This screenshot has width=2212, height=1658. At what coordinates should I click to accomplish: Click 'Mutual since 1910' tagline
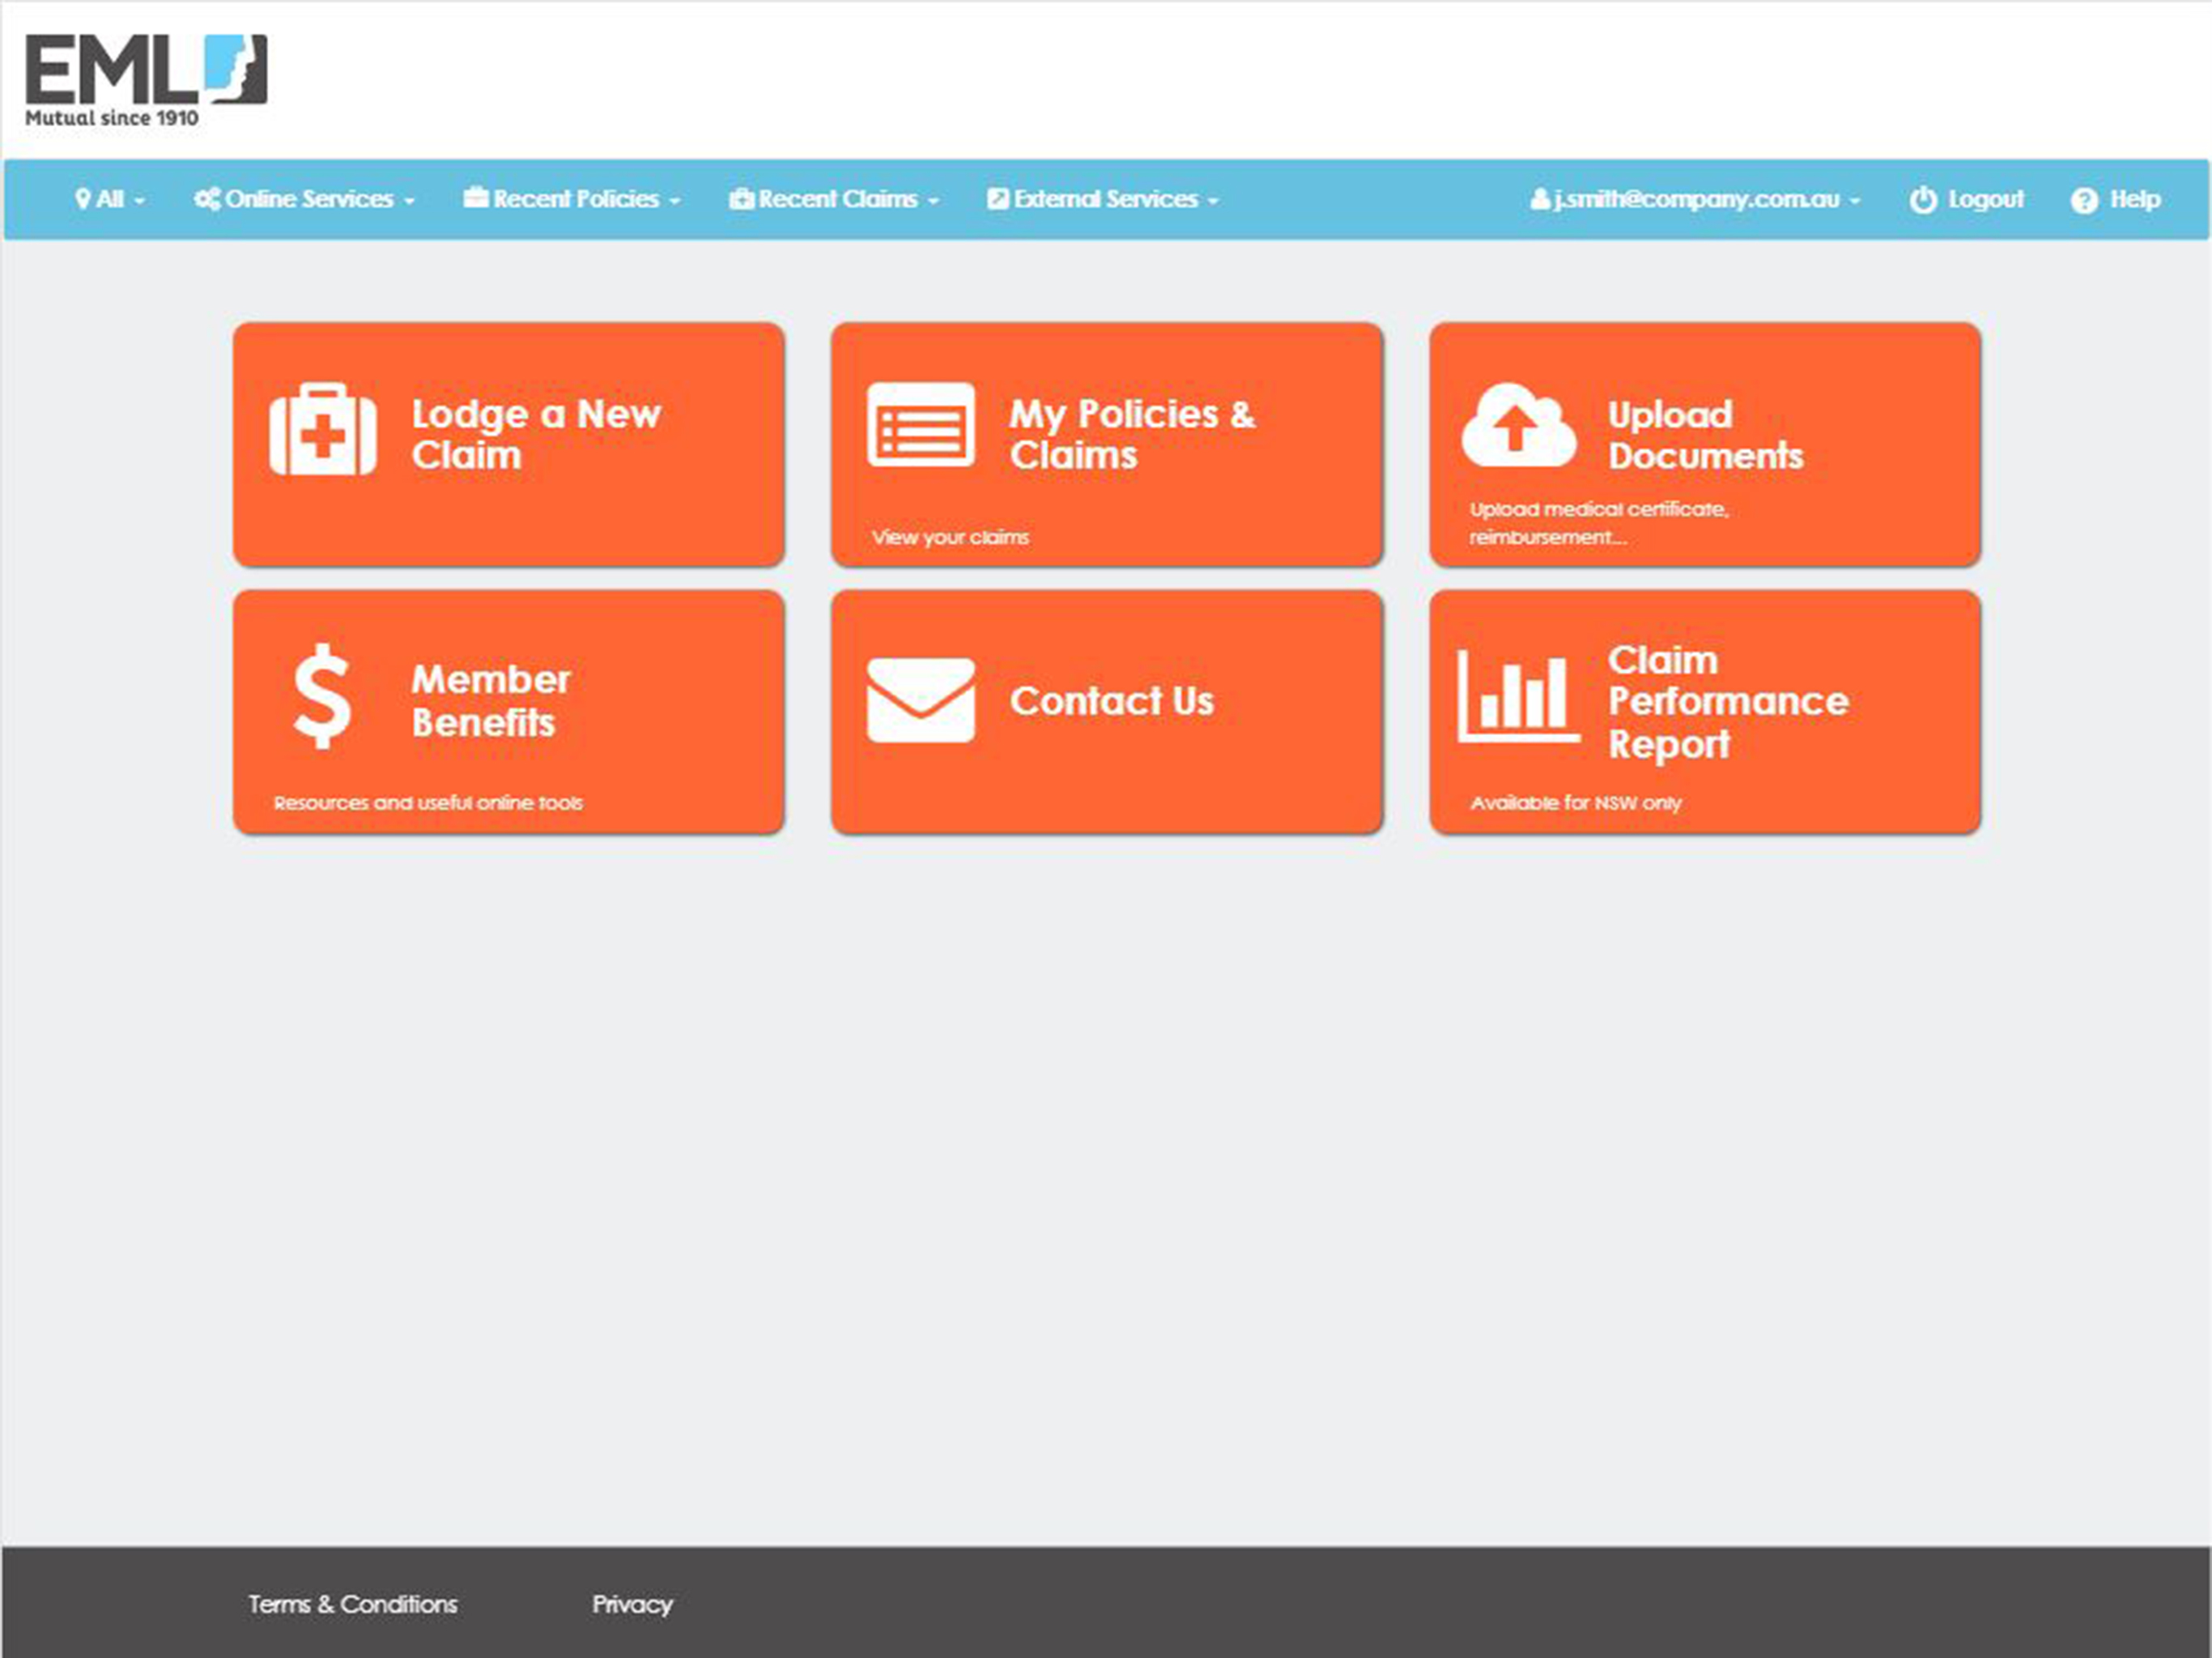point(112,117)
